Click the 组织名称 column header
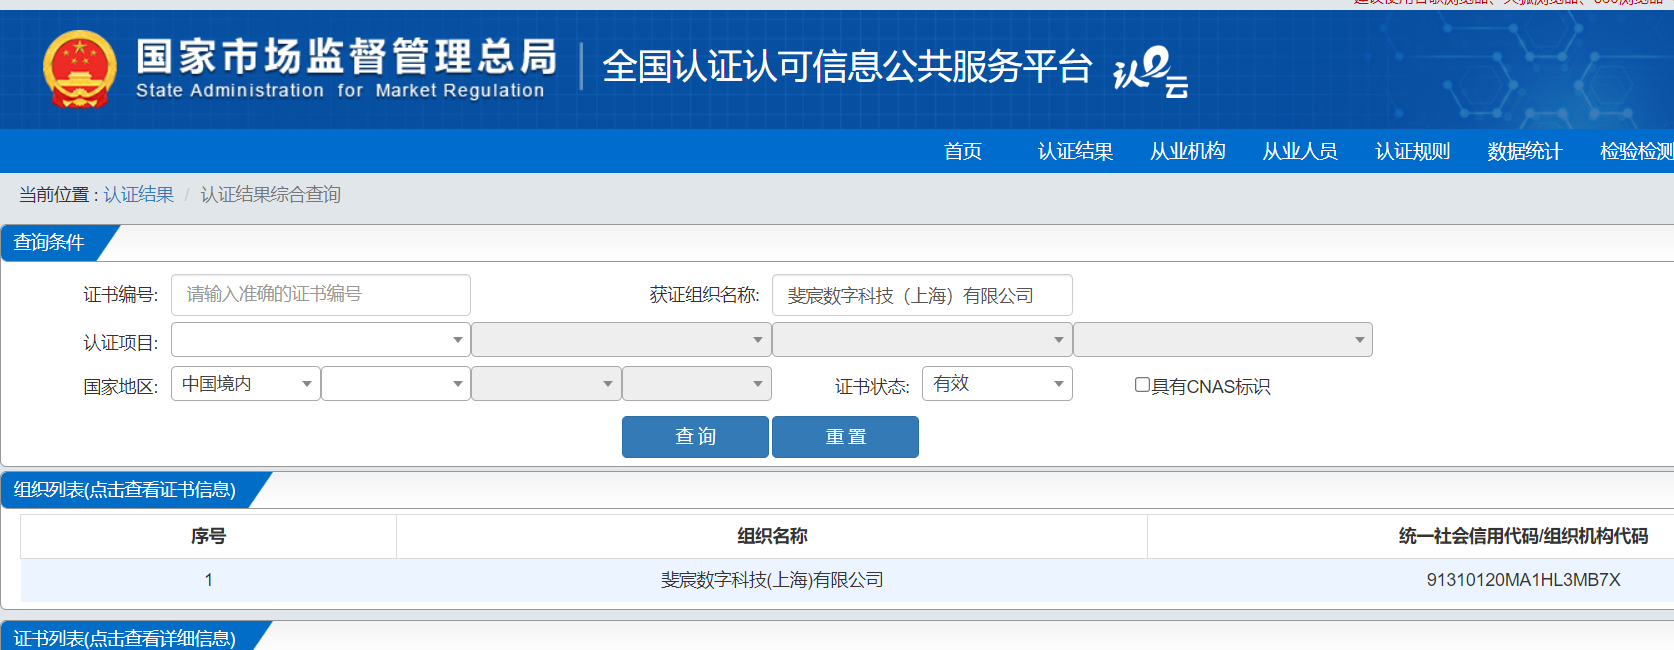The height and width of the screenshot is (650, 1674). [x=772, y=536]
